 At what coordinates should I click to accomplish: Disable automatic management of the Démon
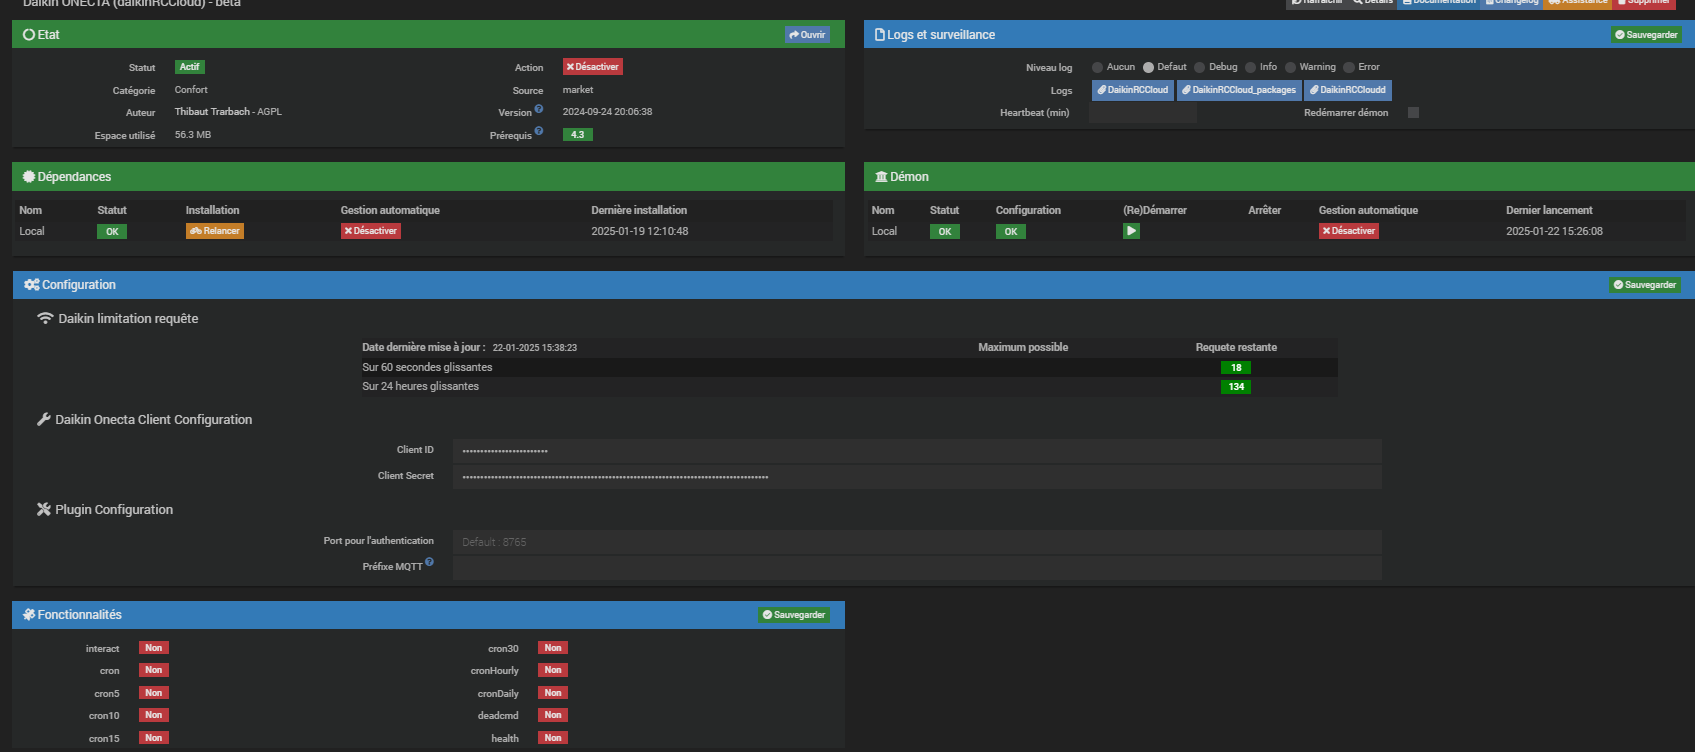pos(1348,231)
